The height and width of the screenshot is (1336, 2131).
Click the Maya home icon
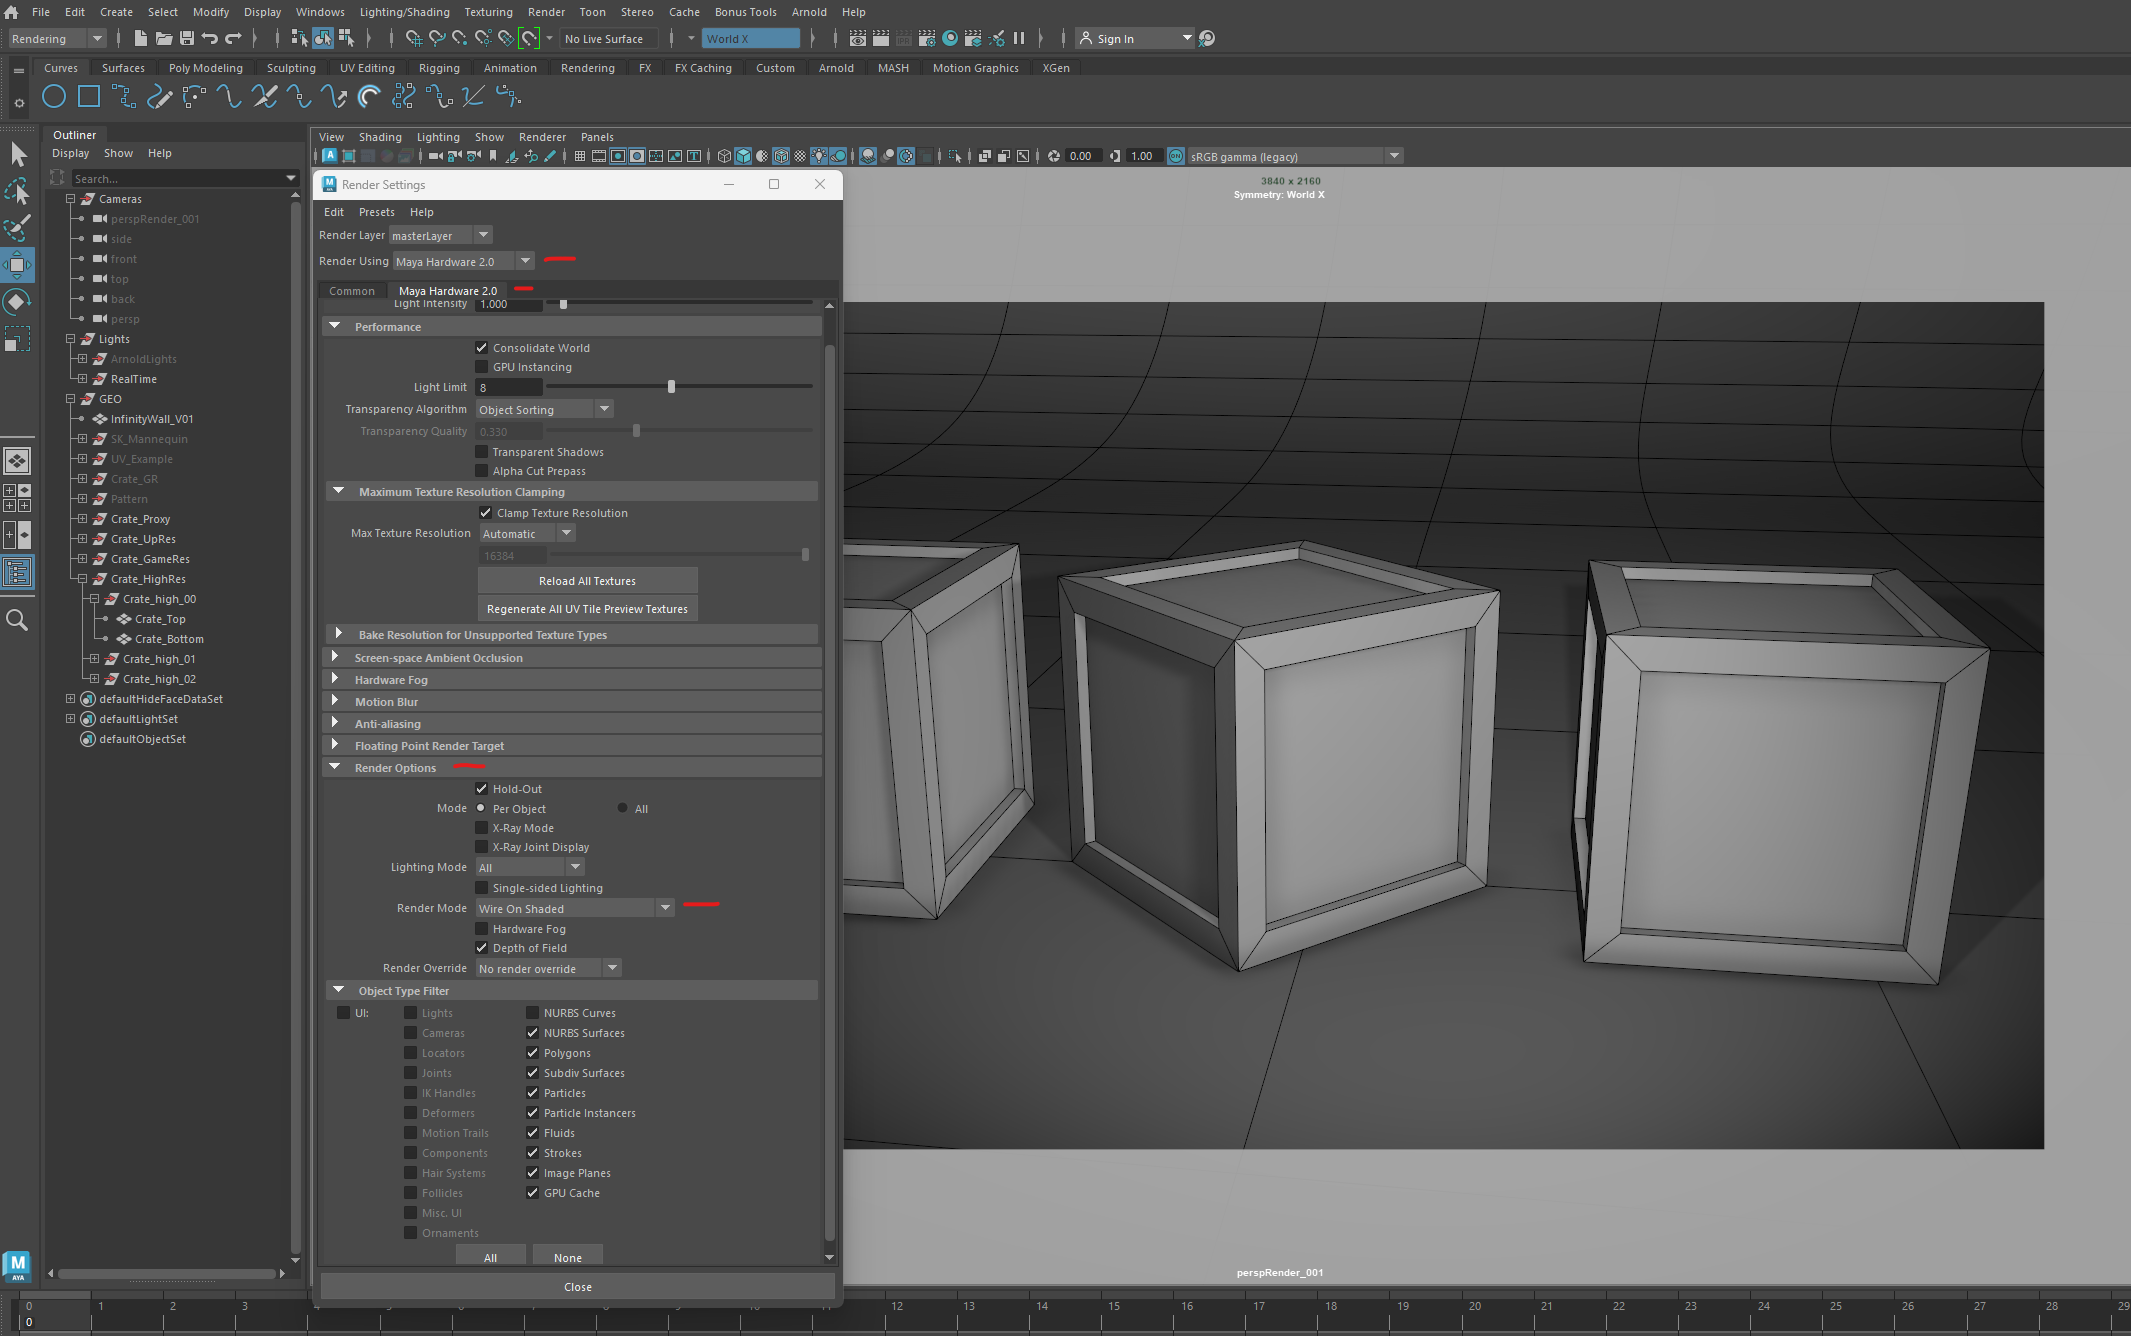(11, 12)
